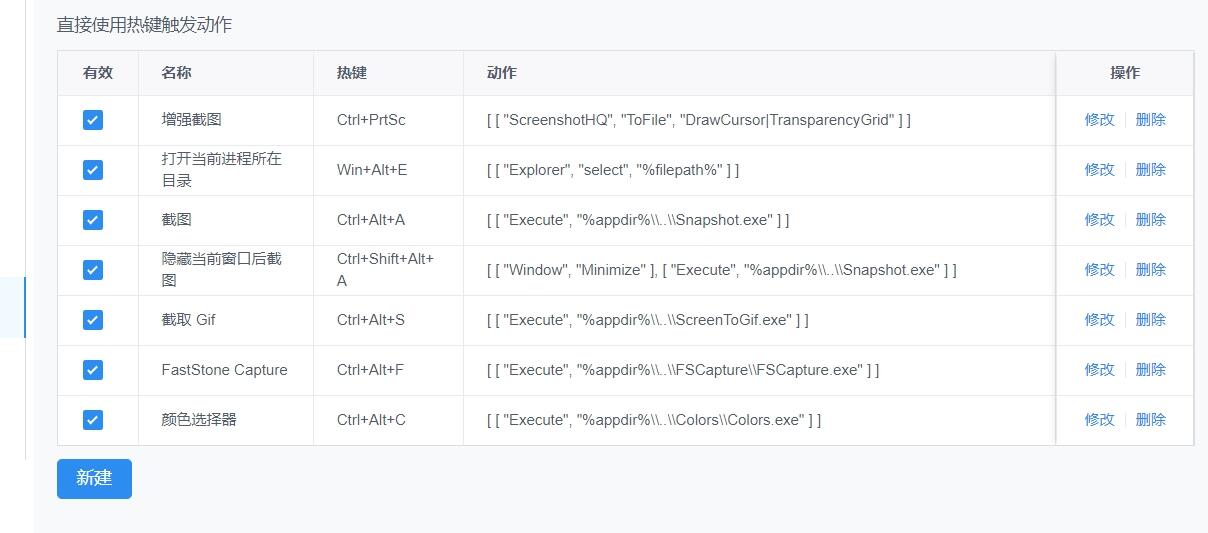Click 修改 for the Win+Alt+E hotkey

tap(1099, 170)
